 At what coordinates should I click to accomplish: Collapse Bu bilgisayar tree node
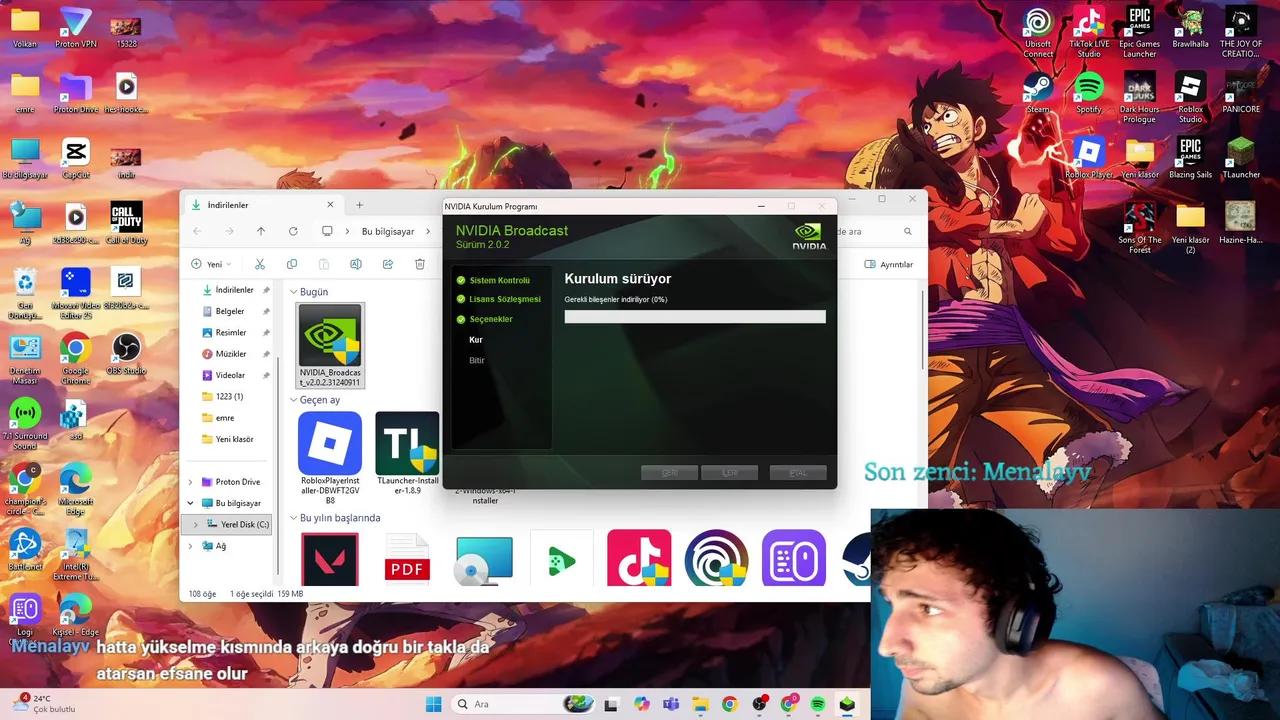(191, 503)
